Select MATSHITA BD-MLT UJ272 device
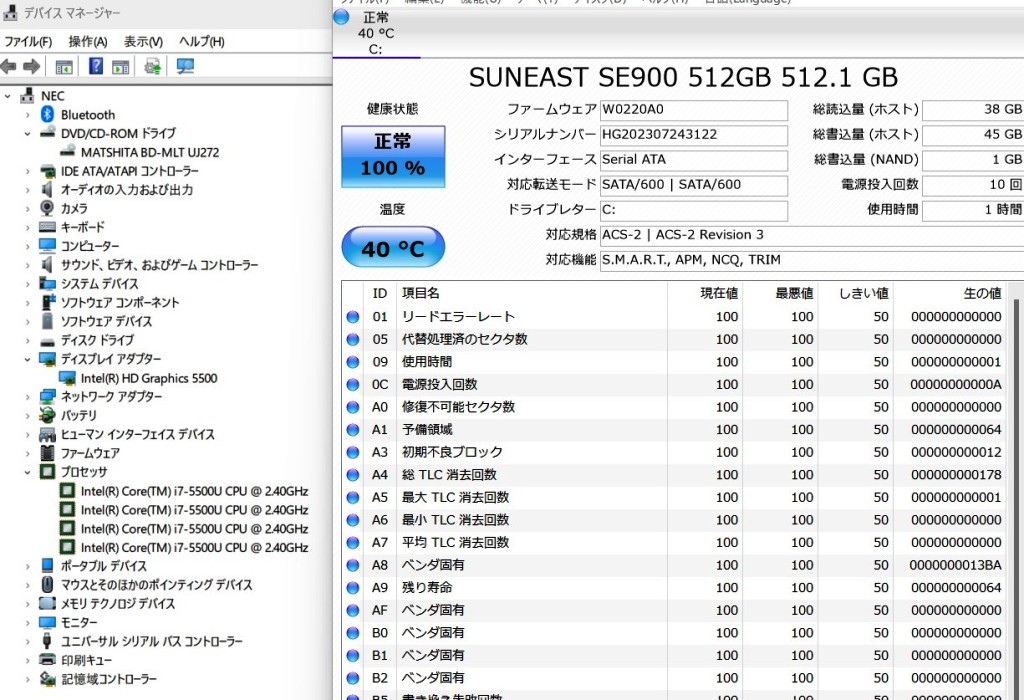 point(150,152)
